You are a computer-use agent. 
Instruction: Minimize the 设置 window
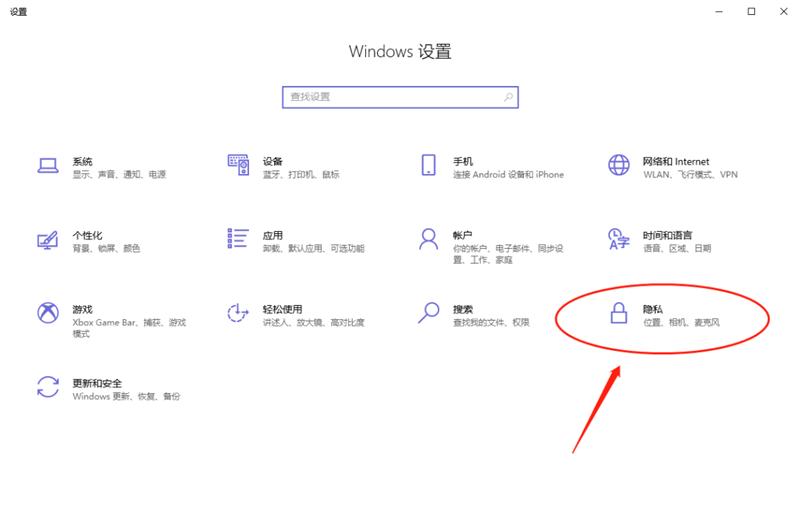[719, 11]
